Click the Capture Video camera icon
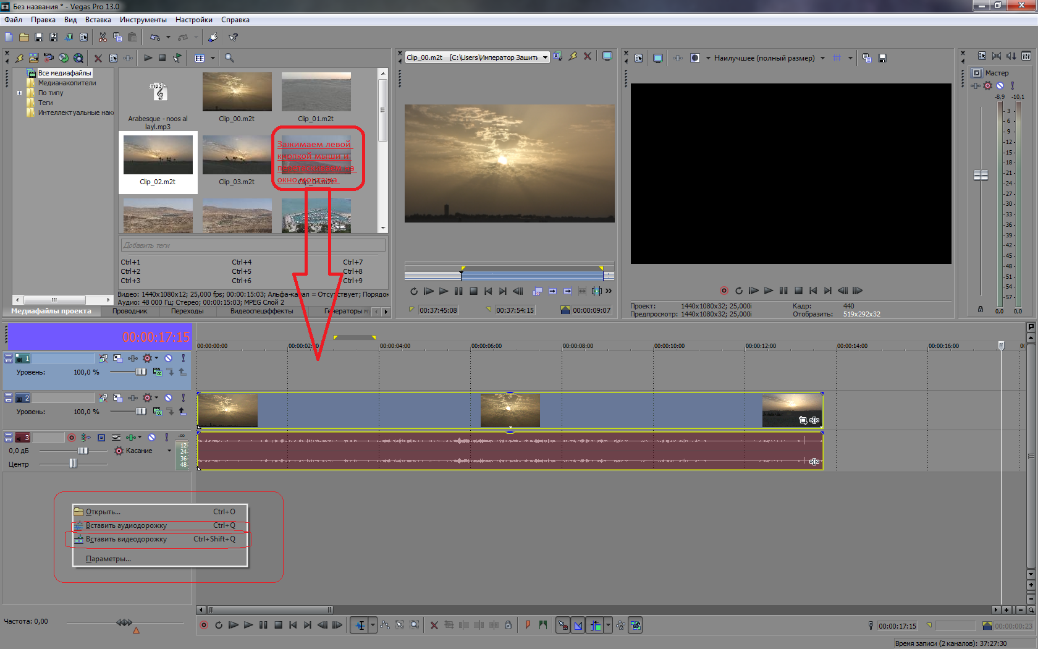Screen dimensions: 1038x649 [48, 58]
